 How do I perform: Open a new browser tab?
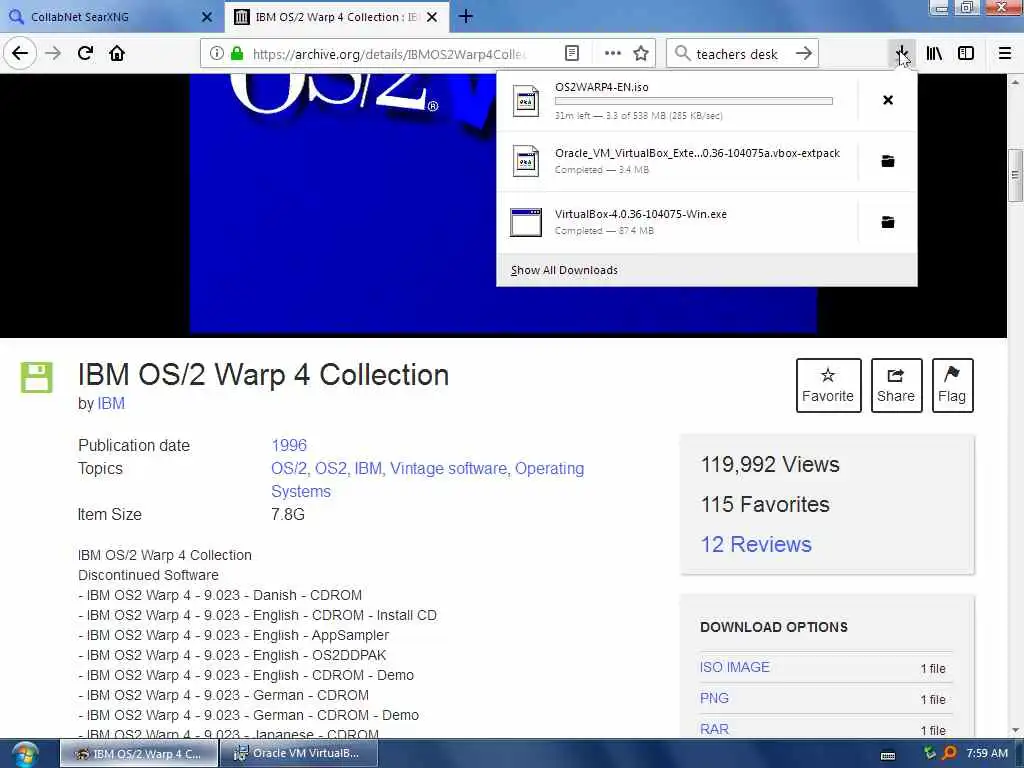(466, 17)
